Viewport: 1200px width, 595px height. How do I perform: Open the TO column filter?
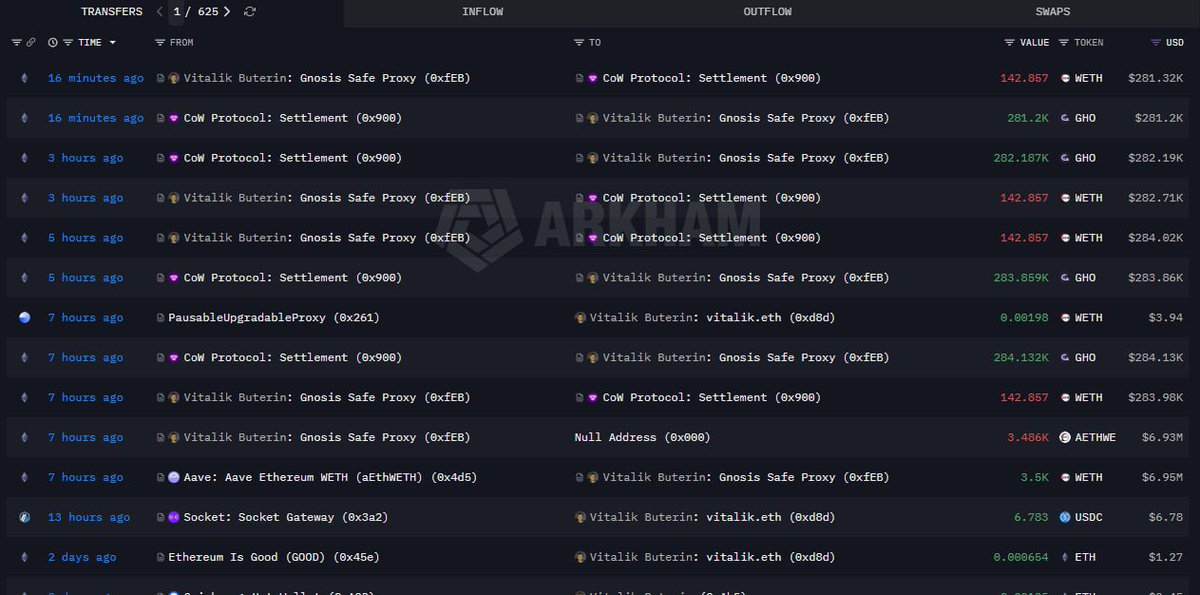point(579,43)
